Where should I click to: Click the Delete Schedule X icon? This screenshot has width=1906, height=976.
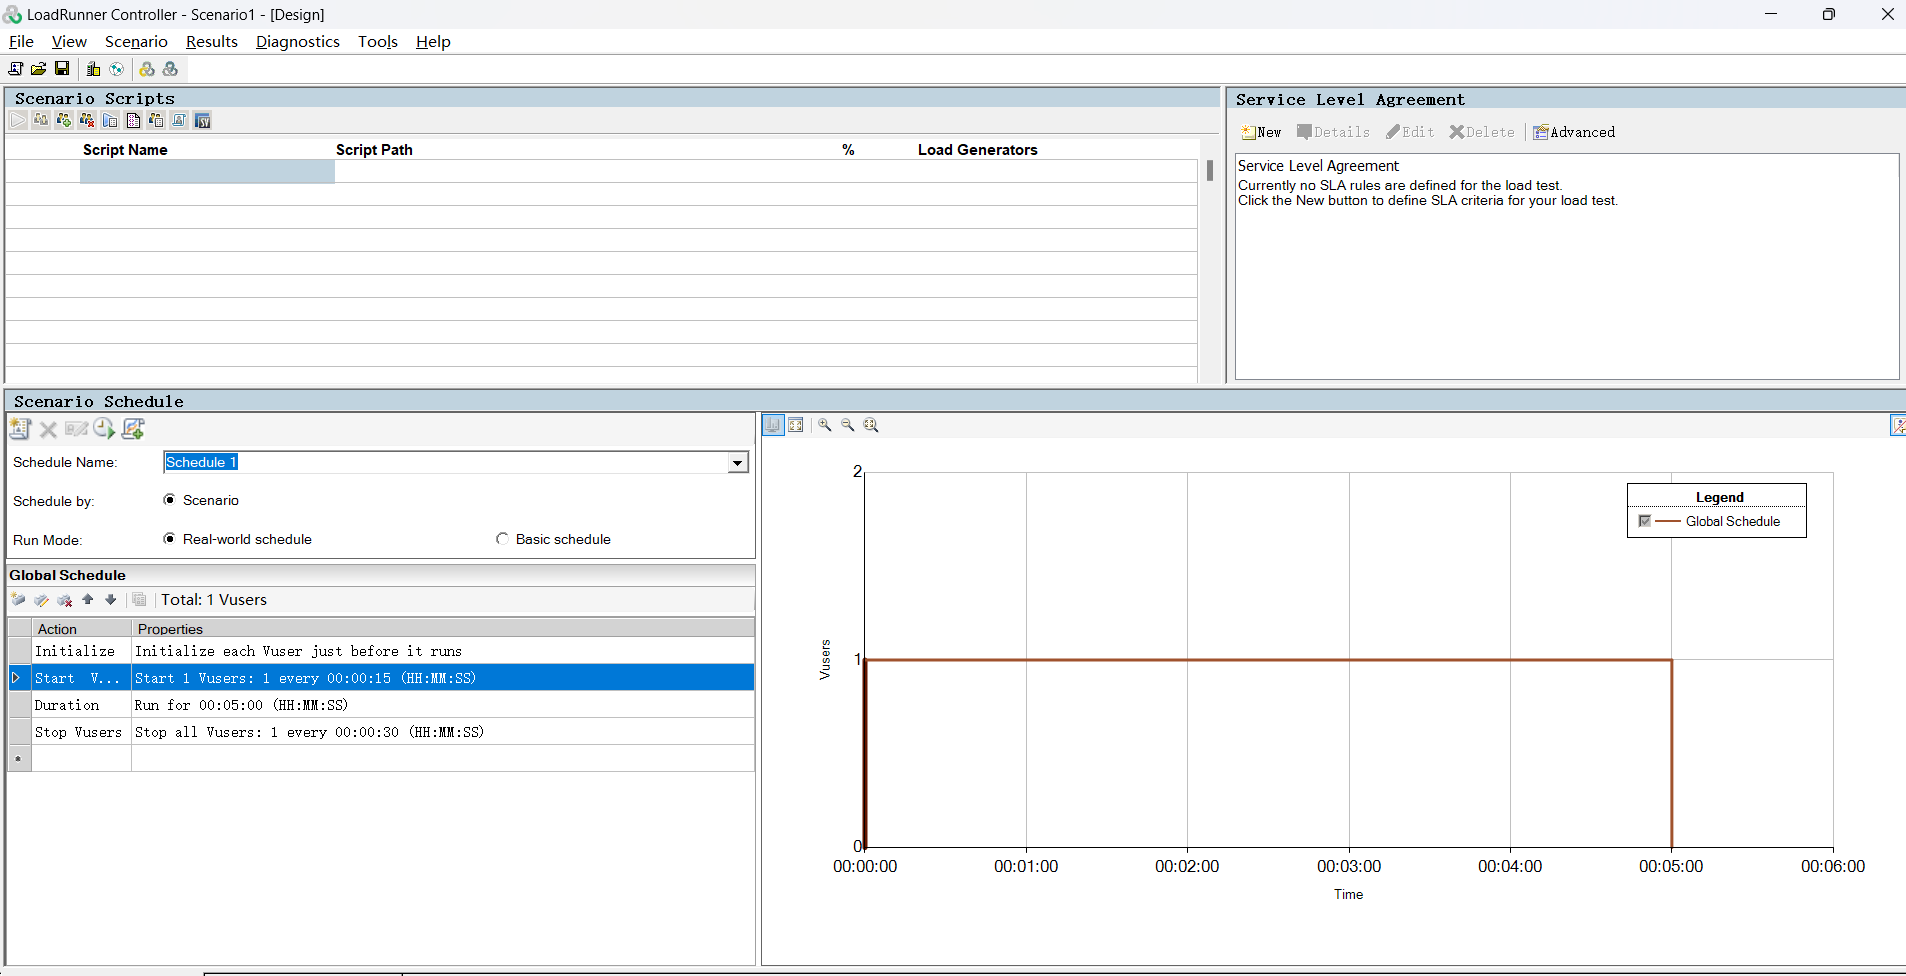coord(48,429)
